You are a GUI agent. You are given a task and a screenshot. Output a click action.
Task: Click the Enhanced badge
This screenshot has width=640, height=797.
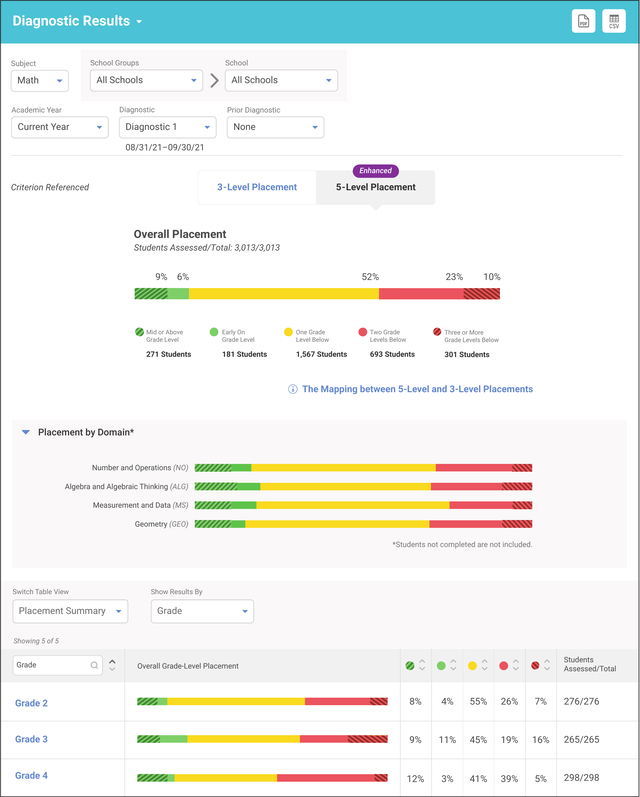tap(376, 171)
